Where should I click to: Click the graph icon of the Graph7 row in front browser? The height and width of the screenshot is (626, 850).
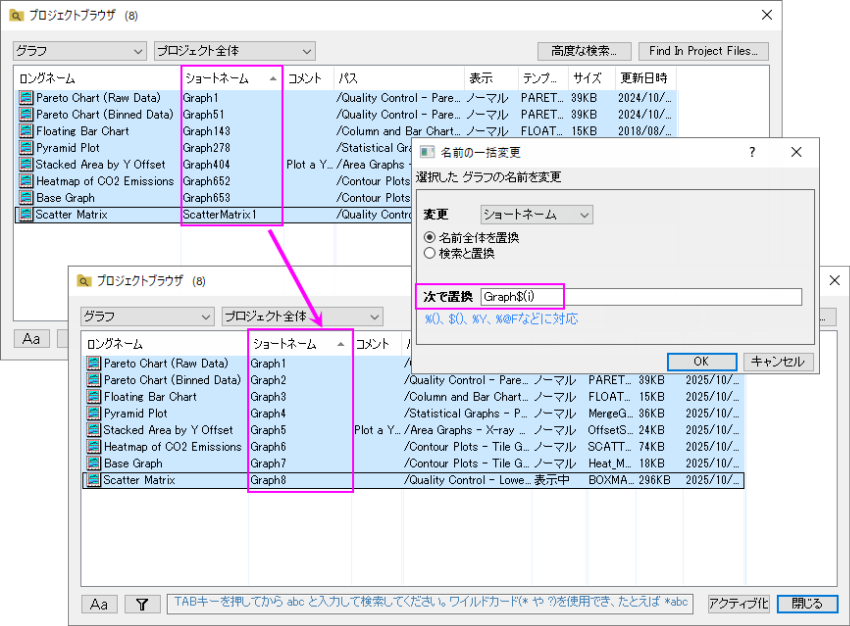[94, 463]
